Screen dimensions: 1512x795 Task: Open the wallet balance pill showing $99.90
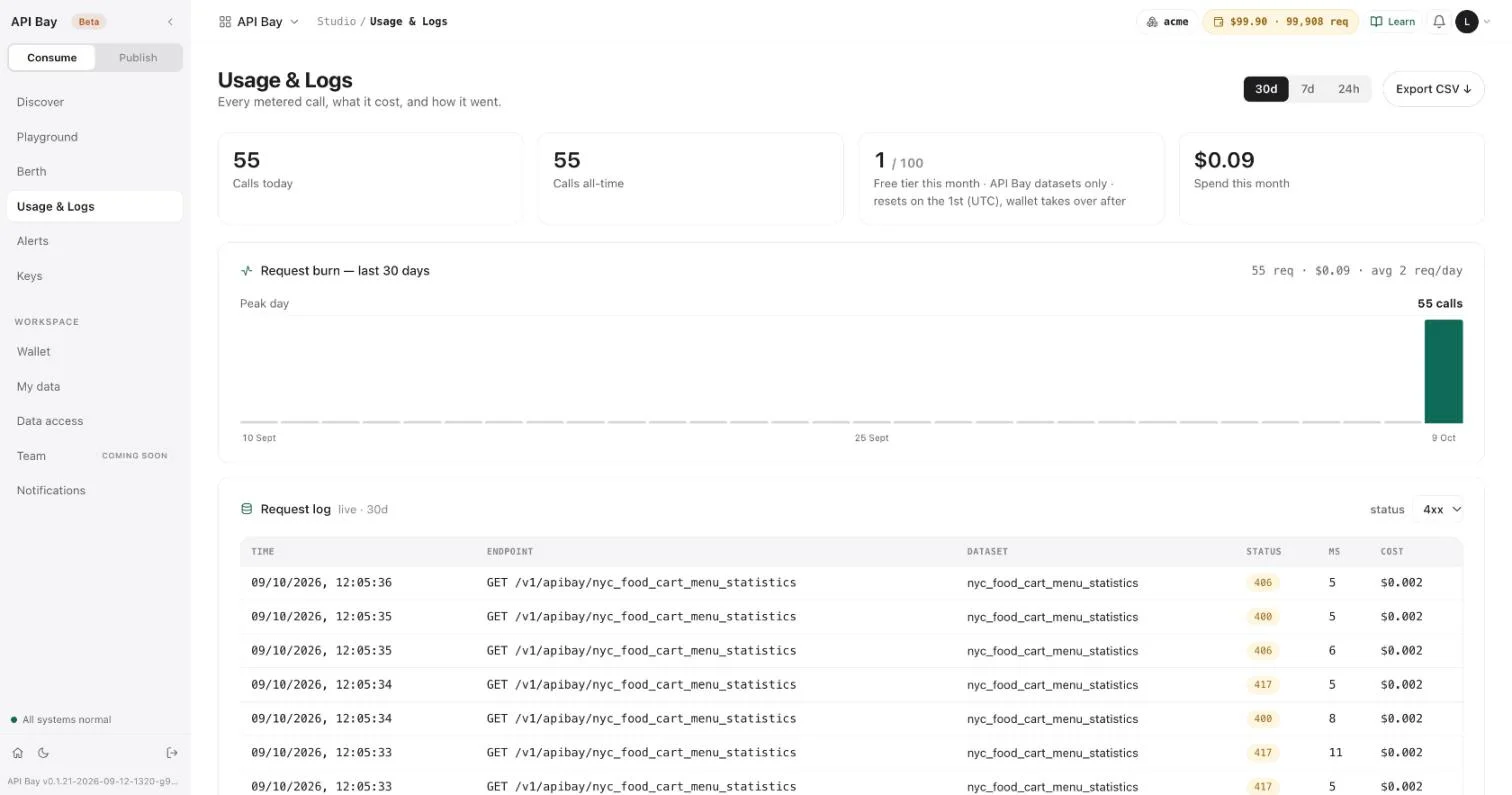coord(1280,21)
